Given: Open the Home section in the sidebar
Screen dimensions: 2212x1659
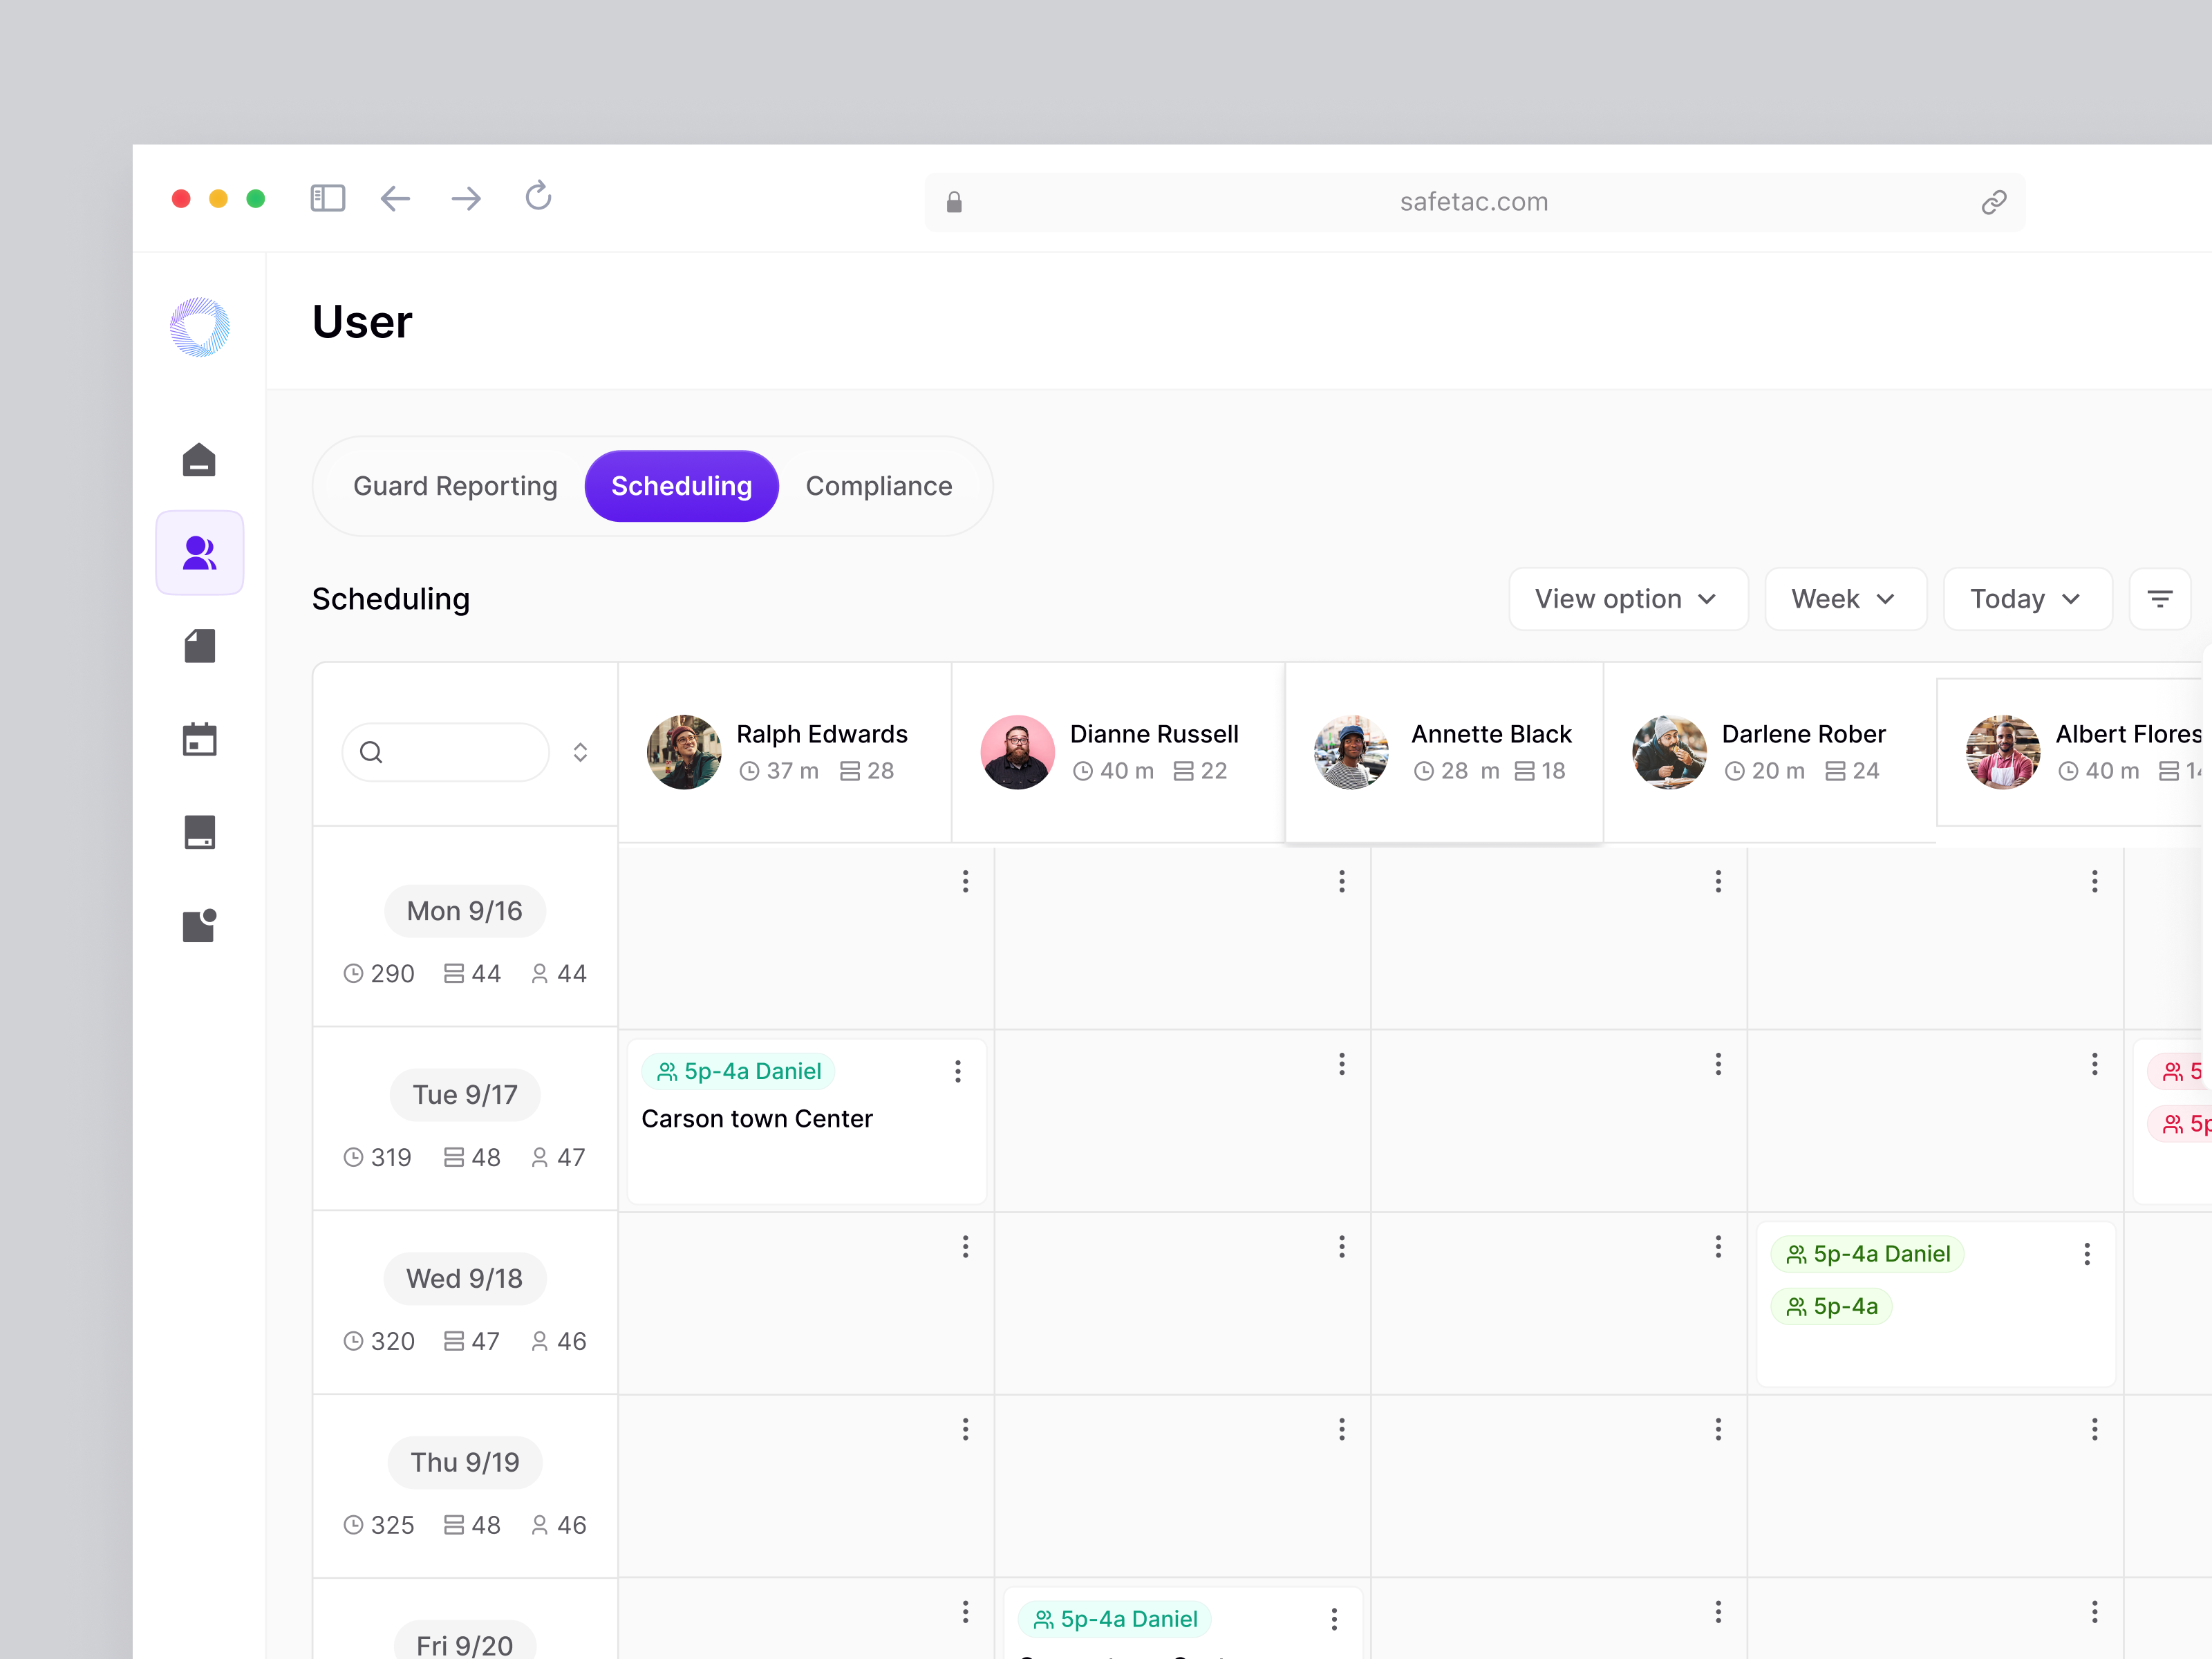Looking at the screenshot, I should click(x=199, y=459).
